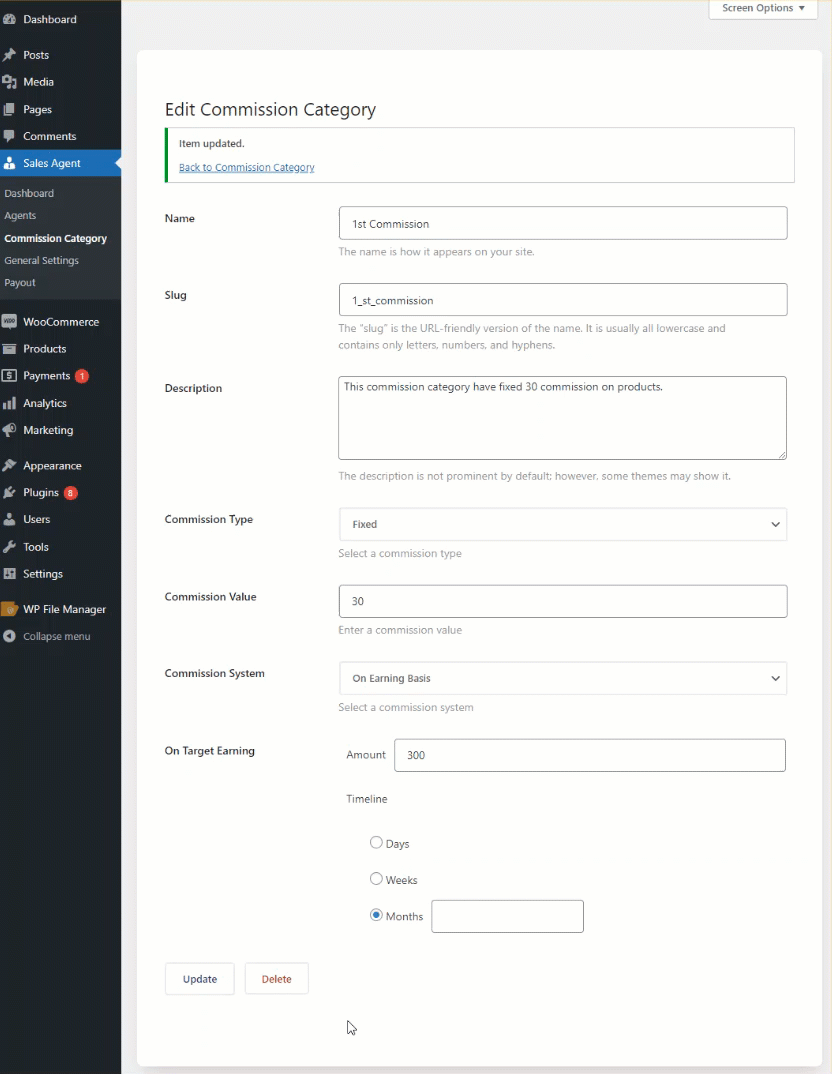This screenshot has width=832, height=1074.
Task: Click the Description text area
Action: (562, 418)
